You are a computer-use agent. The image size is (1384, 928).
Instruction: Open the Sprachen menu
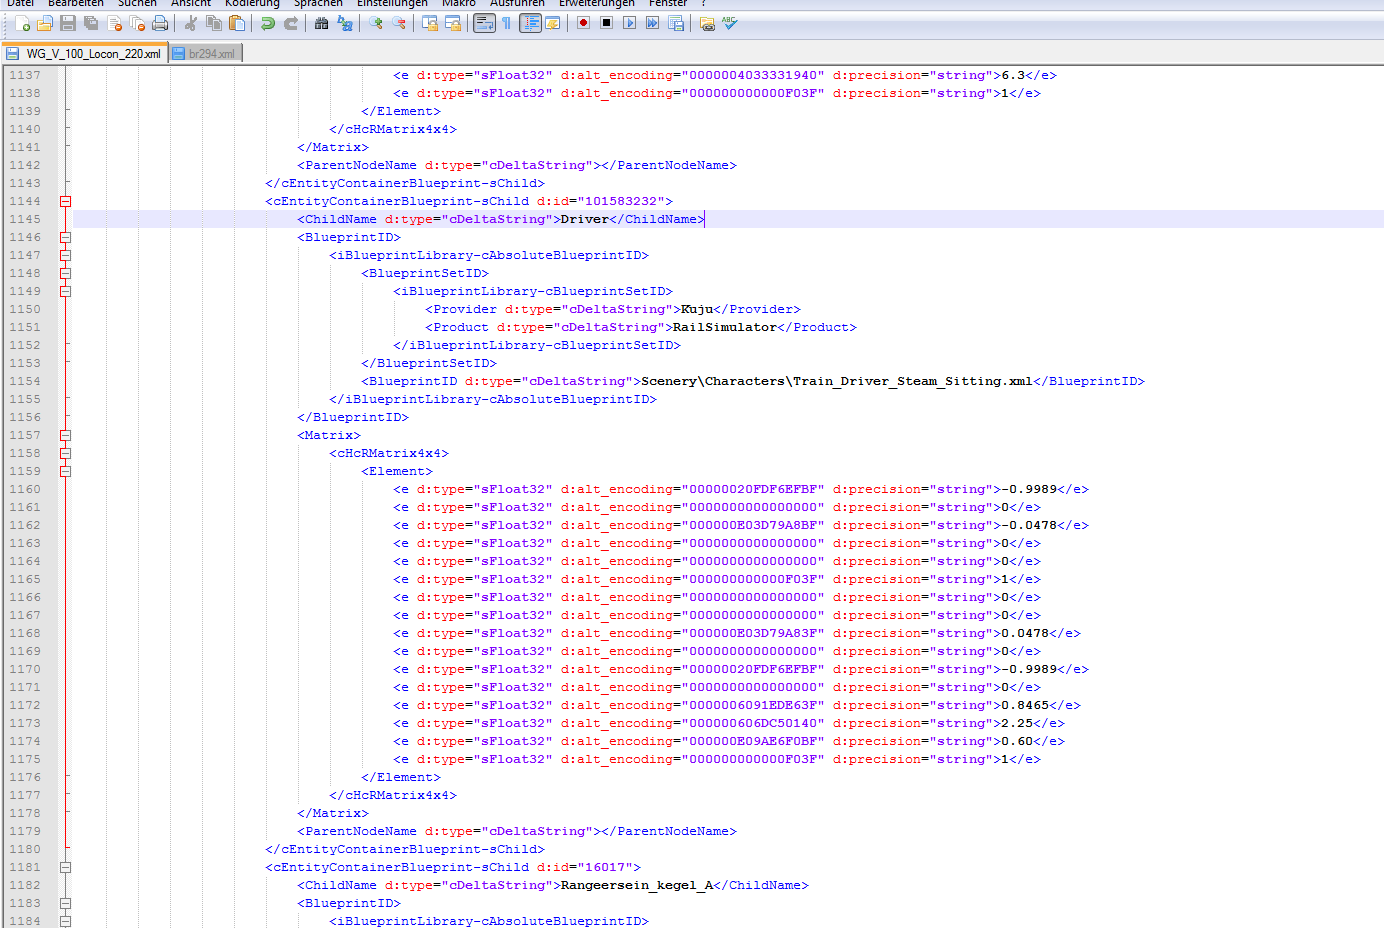click(x=318, y=4)
